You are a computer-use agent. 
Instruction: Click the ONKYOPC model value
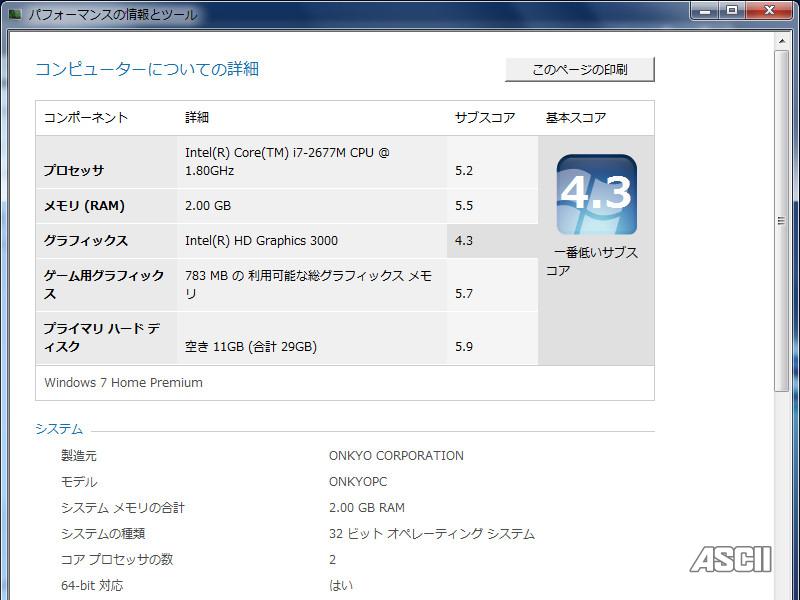(x=358, y=482)
